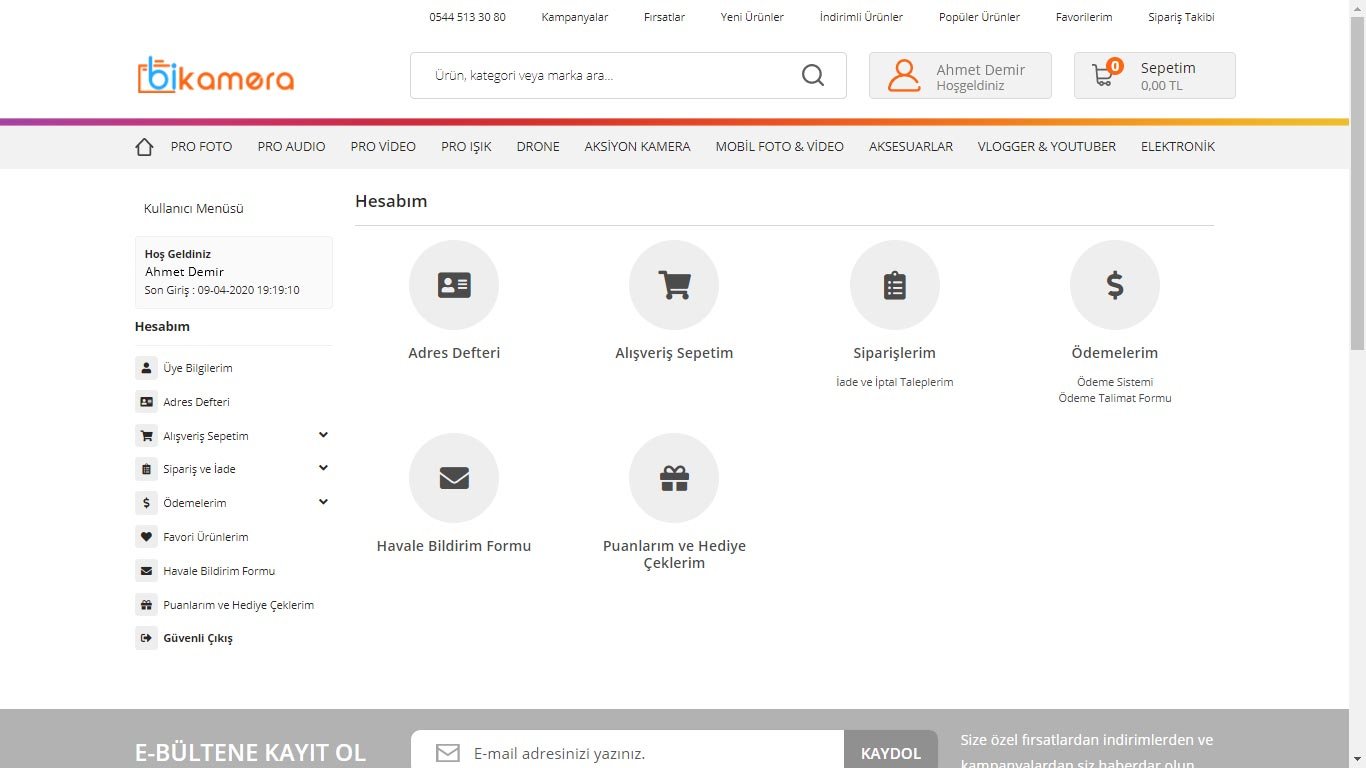Open the DRONE category menu

[x=538, y=147]
